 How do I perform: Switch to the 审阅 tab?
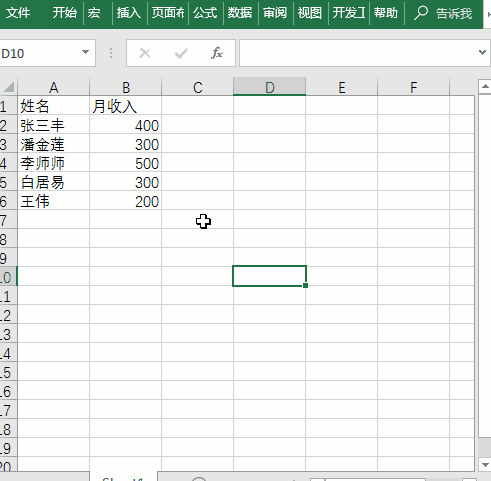point(275,13)
